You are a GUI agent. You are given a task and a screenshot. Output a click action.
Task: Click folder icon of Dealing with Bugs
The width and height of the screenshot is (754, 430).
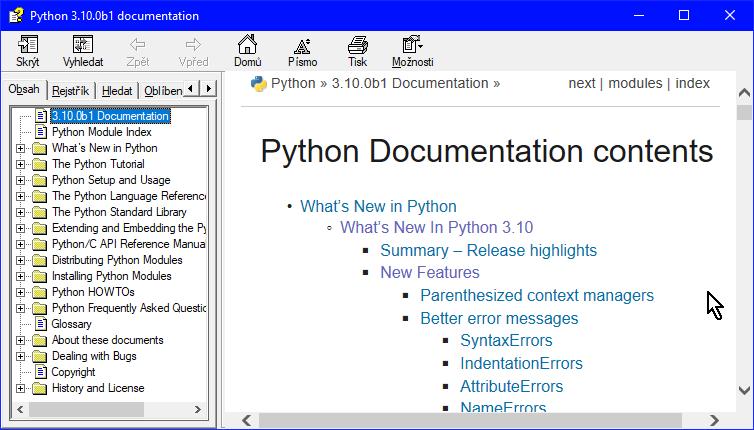click(39, 356)
